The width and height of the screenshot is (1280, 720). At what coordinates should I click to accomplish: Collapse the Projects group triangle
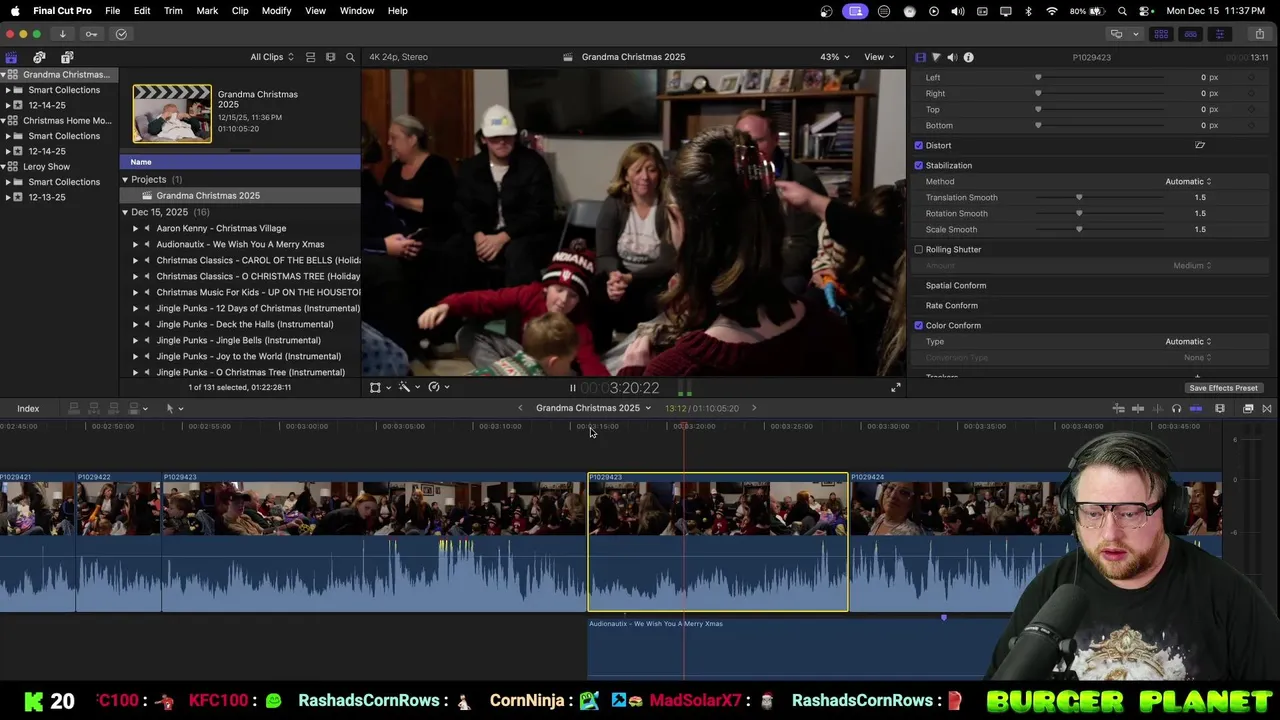point(125,180)
